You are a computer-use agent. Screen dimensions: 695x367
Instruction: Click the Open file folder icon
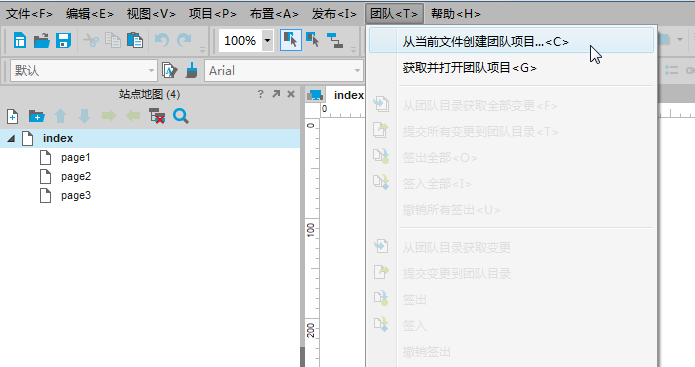pos(42,41)
